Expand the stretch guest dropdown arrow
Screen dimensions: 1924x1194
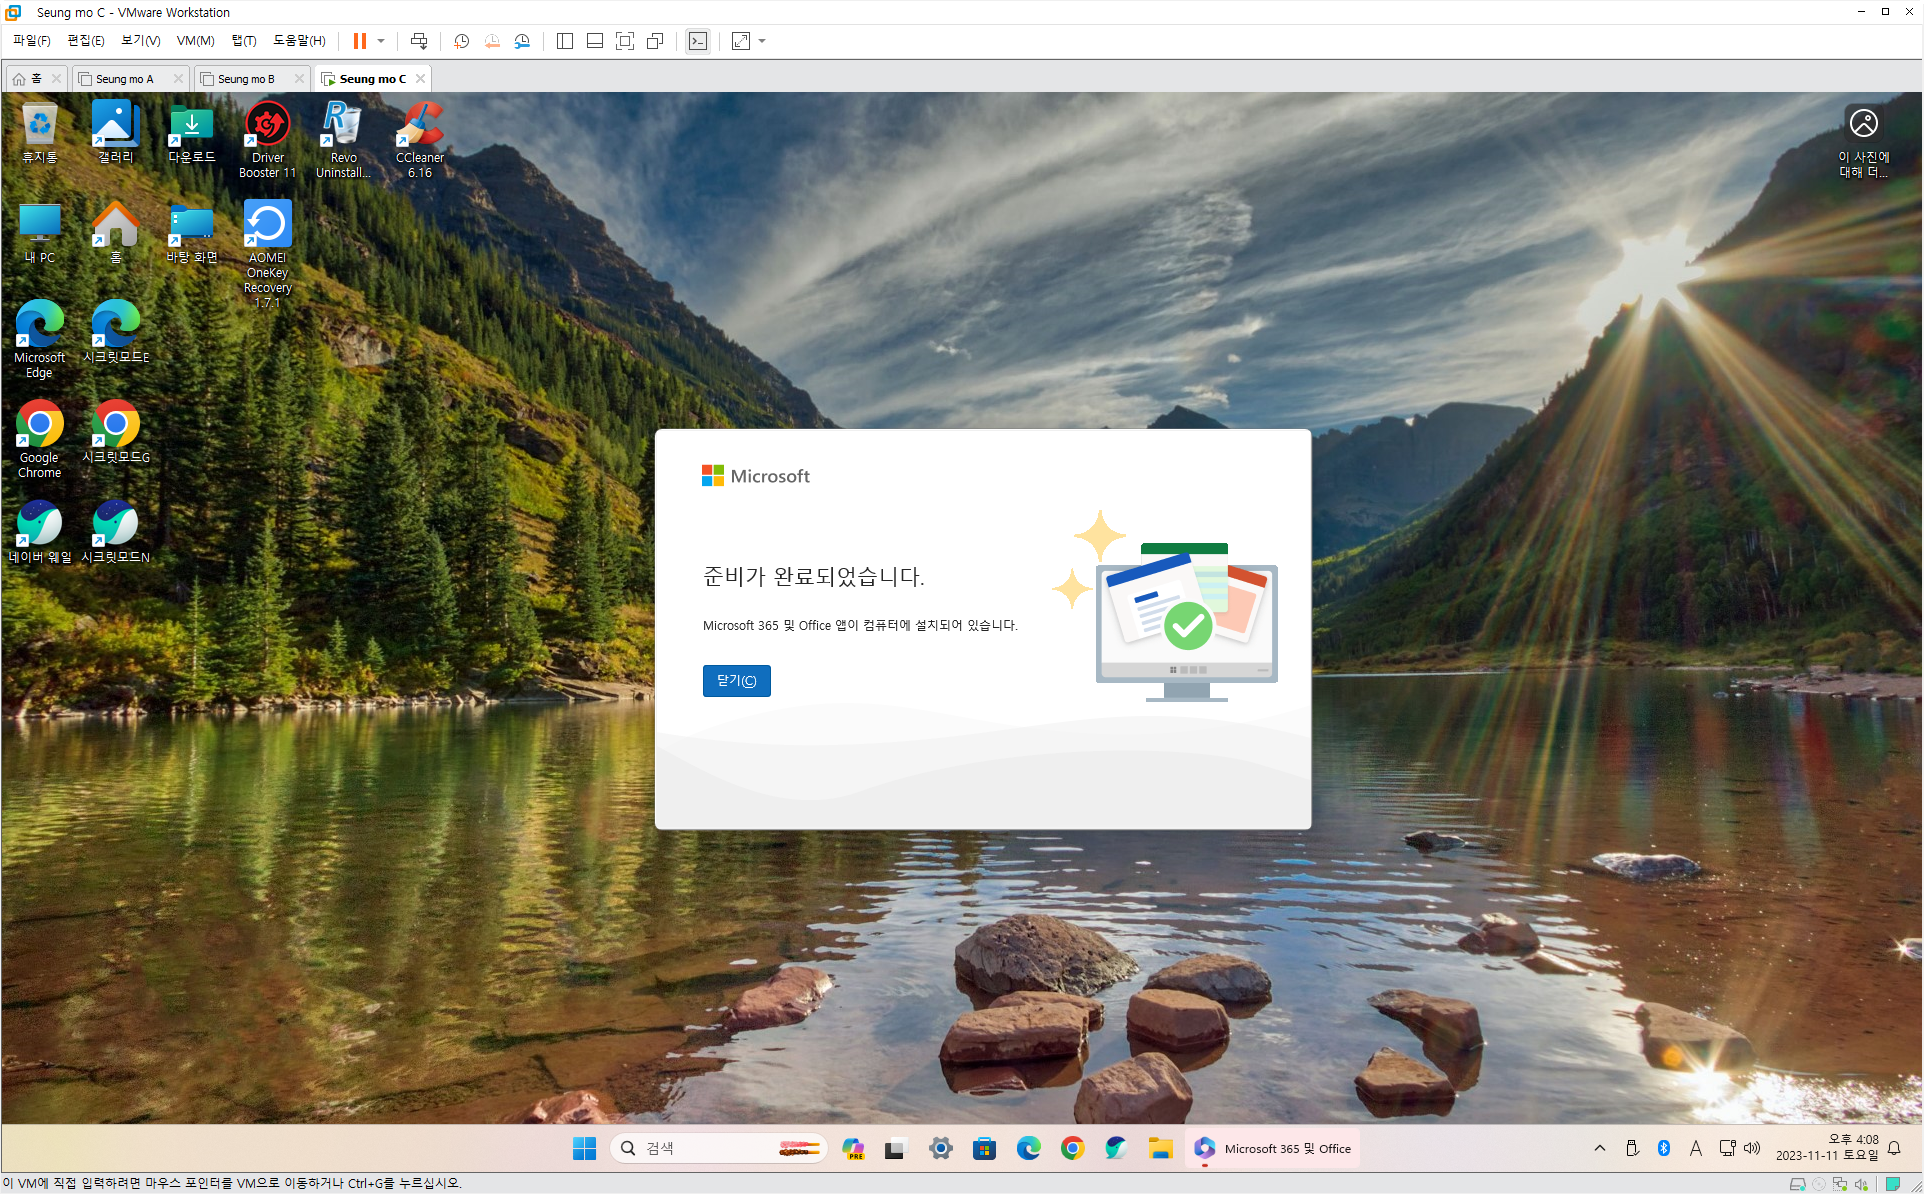(762, 41)
